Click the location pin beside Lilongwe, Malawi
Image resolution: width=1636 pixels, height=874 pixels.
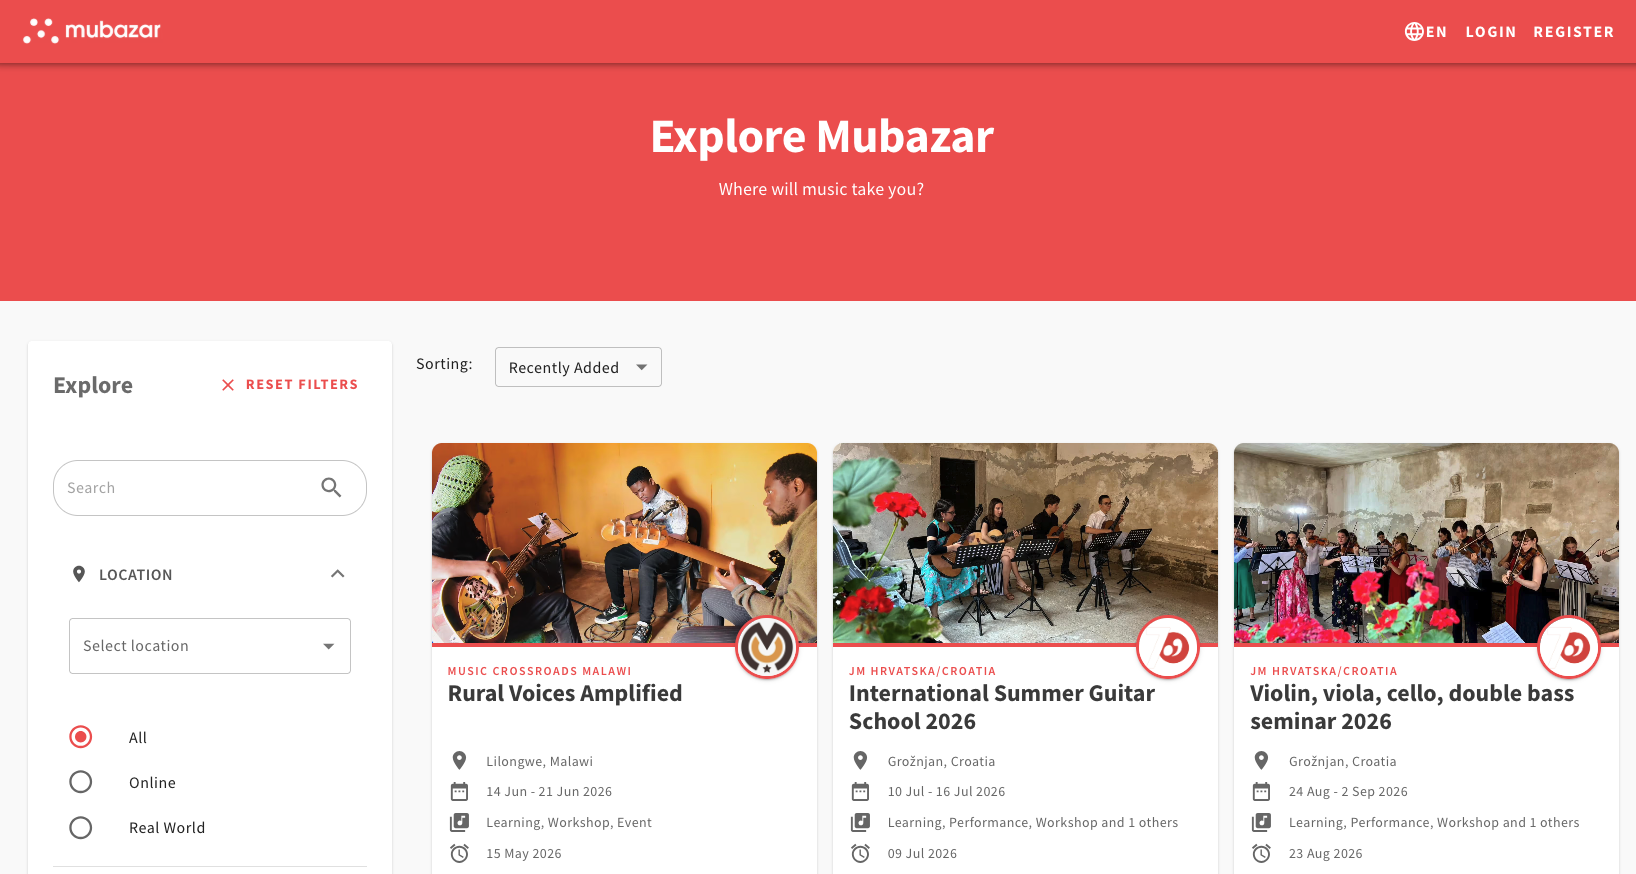pos(459,761)
